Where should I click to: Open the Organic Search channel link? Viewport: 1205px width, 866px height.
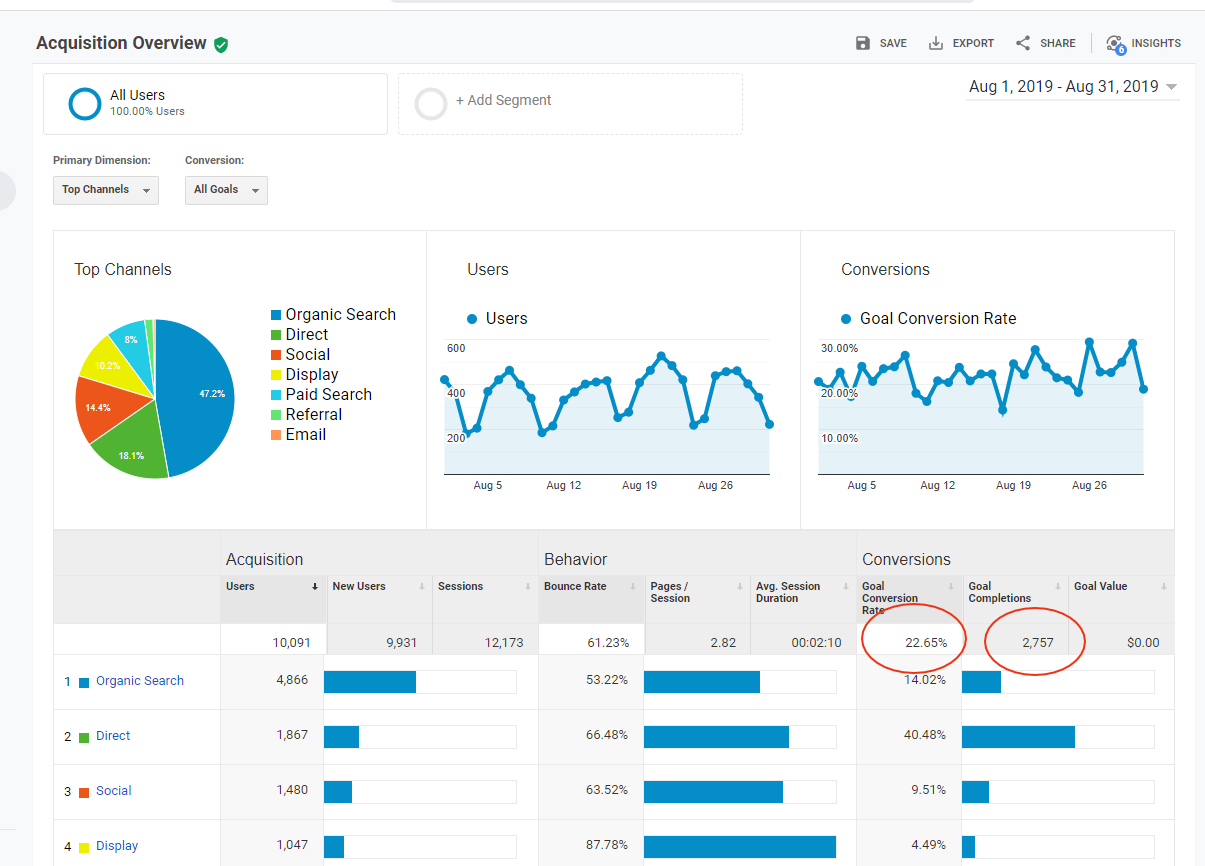point(140,681)
